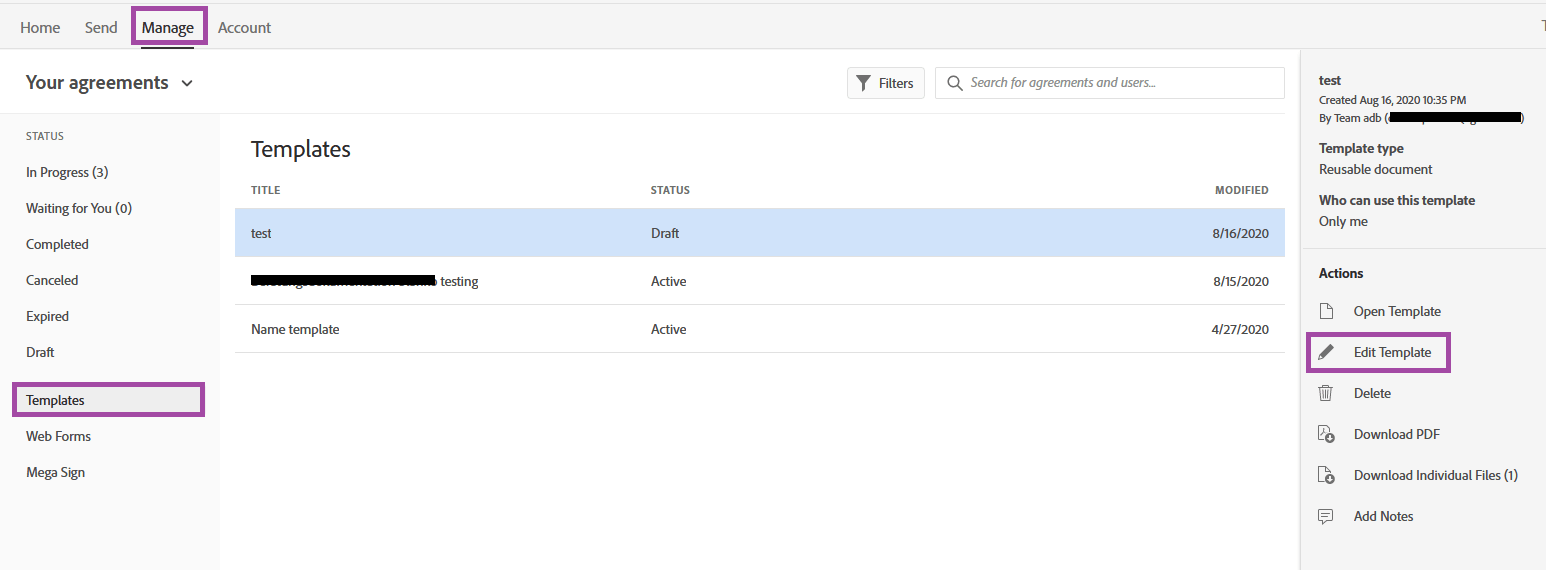Go to the Account tab
The height and width of the screenshot is (570, 1546).
tap(244, 27)
